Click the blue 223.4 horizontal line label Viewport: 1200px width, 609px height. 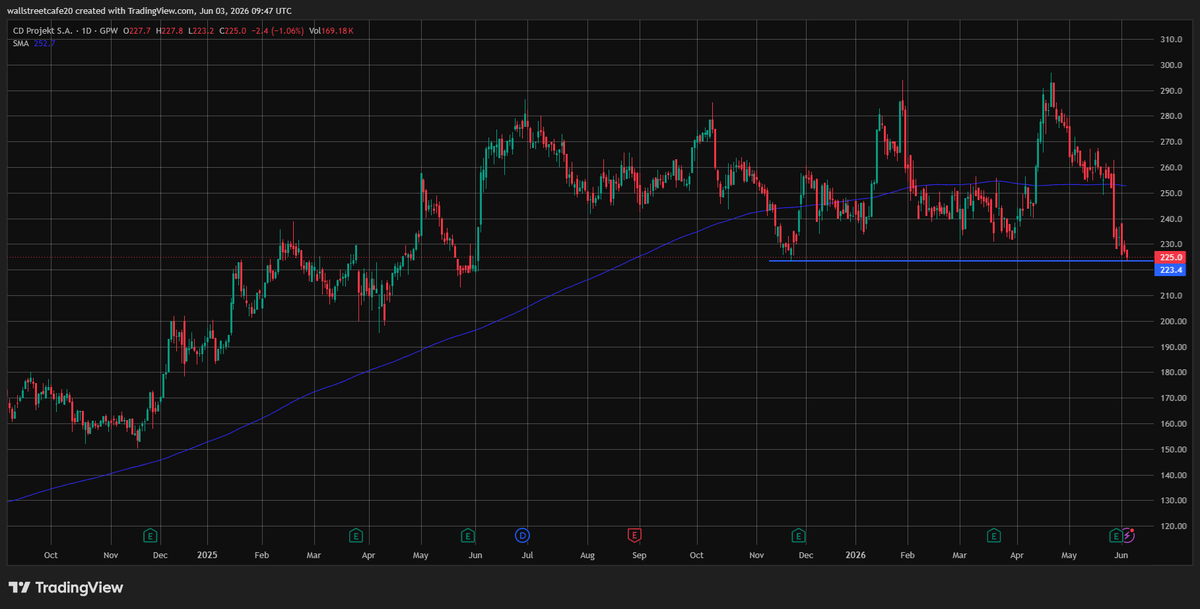(x=1170, y=270)
